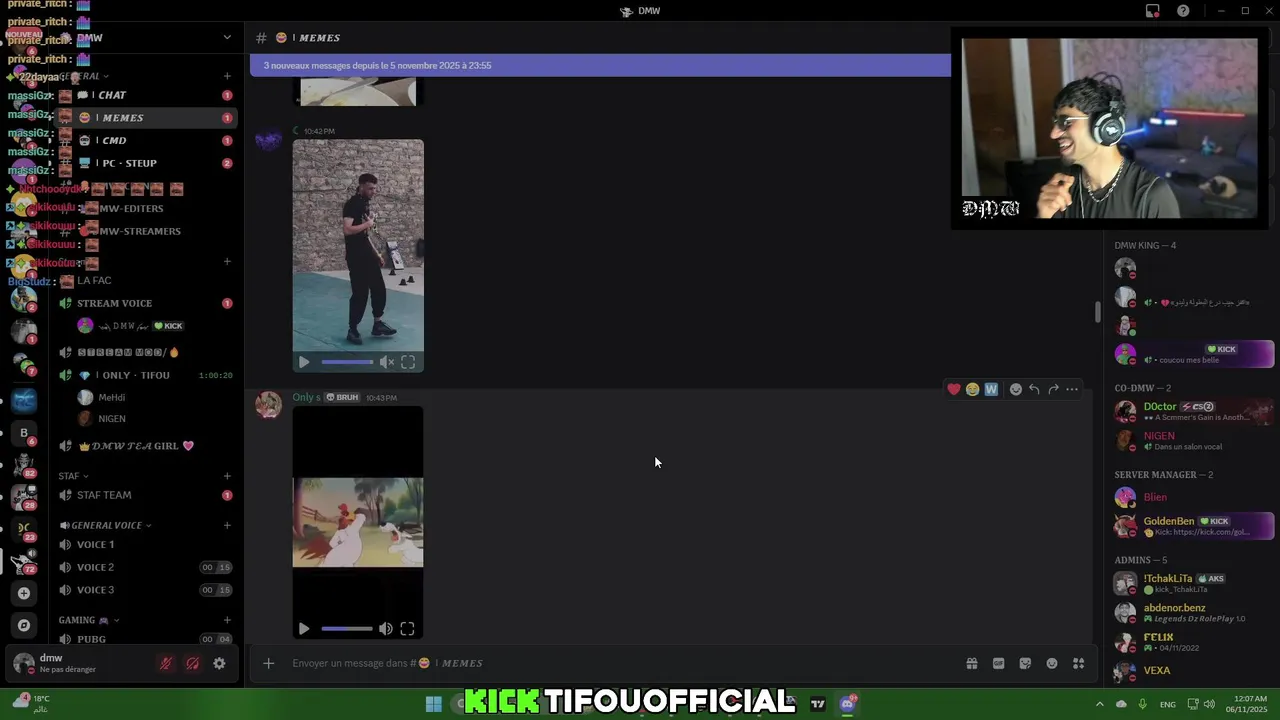Open abdenor.benz member profile
The width and height of the screenshot is (1280, 720).
tap(1193, 612)
